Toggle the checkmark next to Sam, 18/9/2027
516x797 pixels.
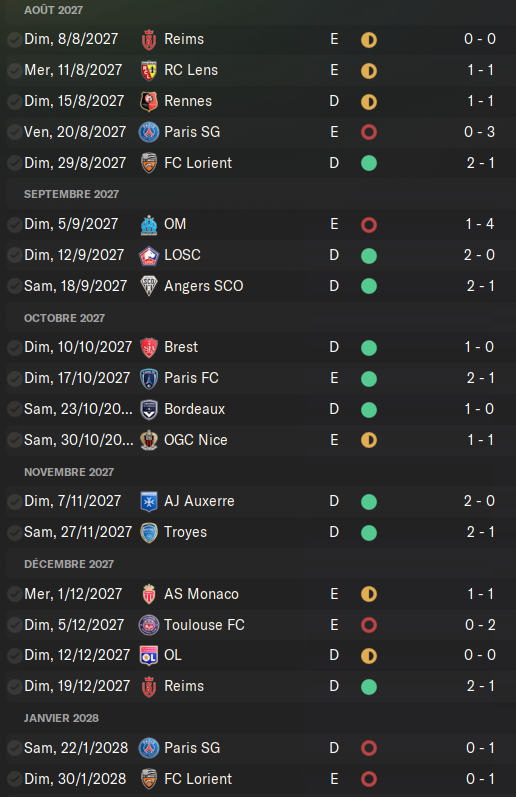click(x=14, y=286)
